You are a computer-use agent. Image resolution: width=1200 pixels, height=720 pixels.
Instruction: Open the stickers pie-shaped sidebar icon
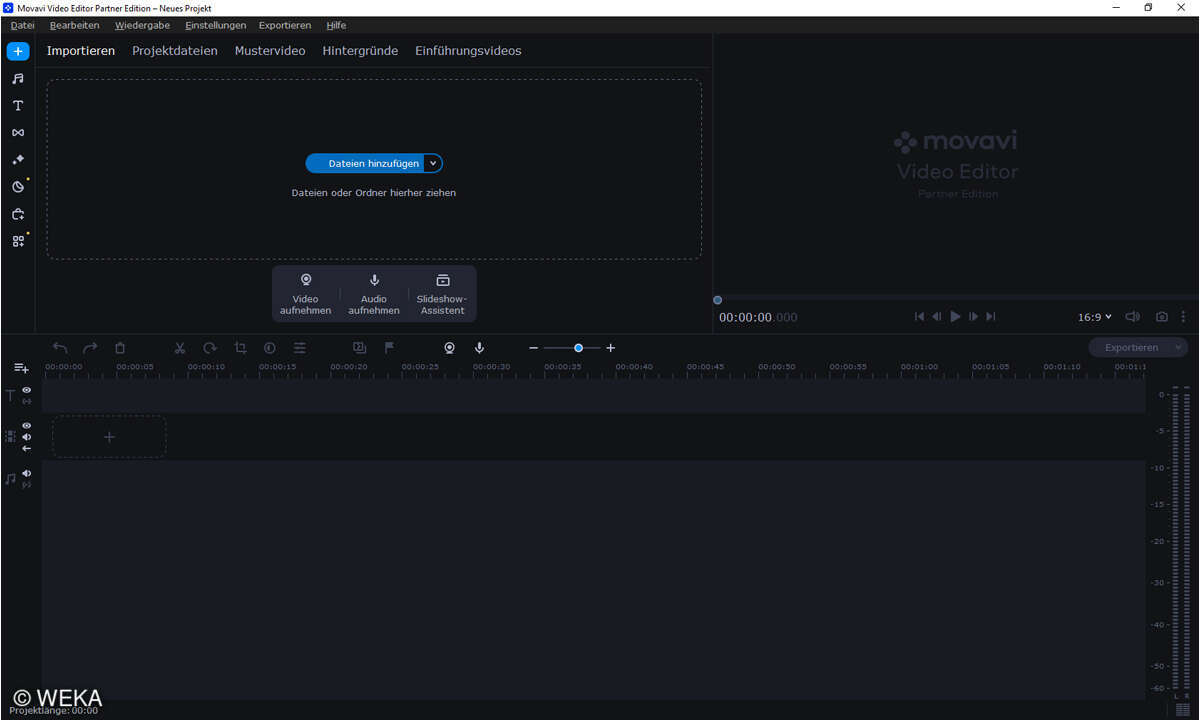point(18,186)
